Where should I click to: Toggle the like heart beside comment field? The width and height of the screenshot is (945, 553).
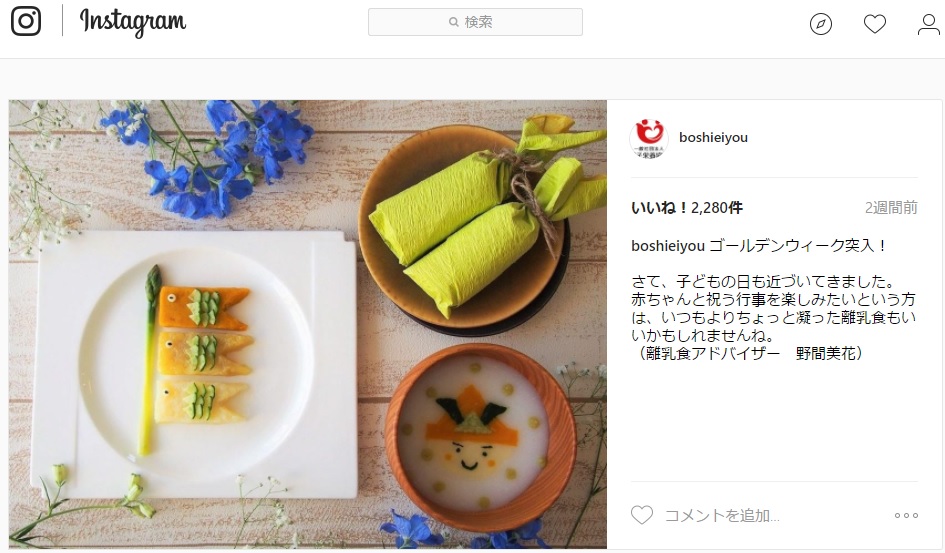(x=642, y=515)
